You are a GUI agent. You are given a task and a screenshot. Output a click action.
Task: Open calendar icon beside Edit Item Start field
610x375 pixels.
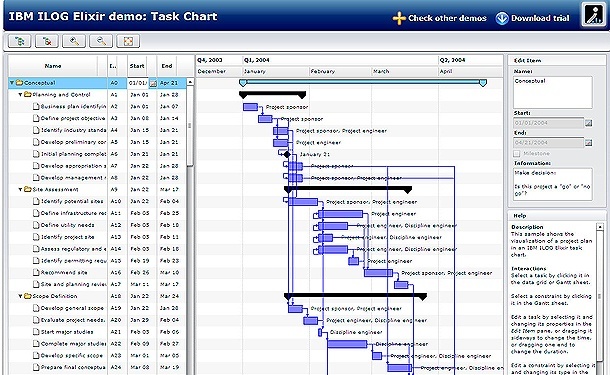(x=589, y=123)
